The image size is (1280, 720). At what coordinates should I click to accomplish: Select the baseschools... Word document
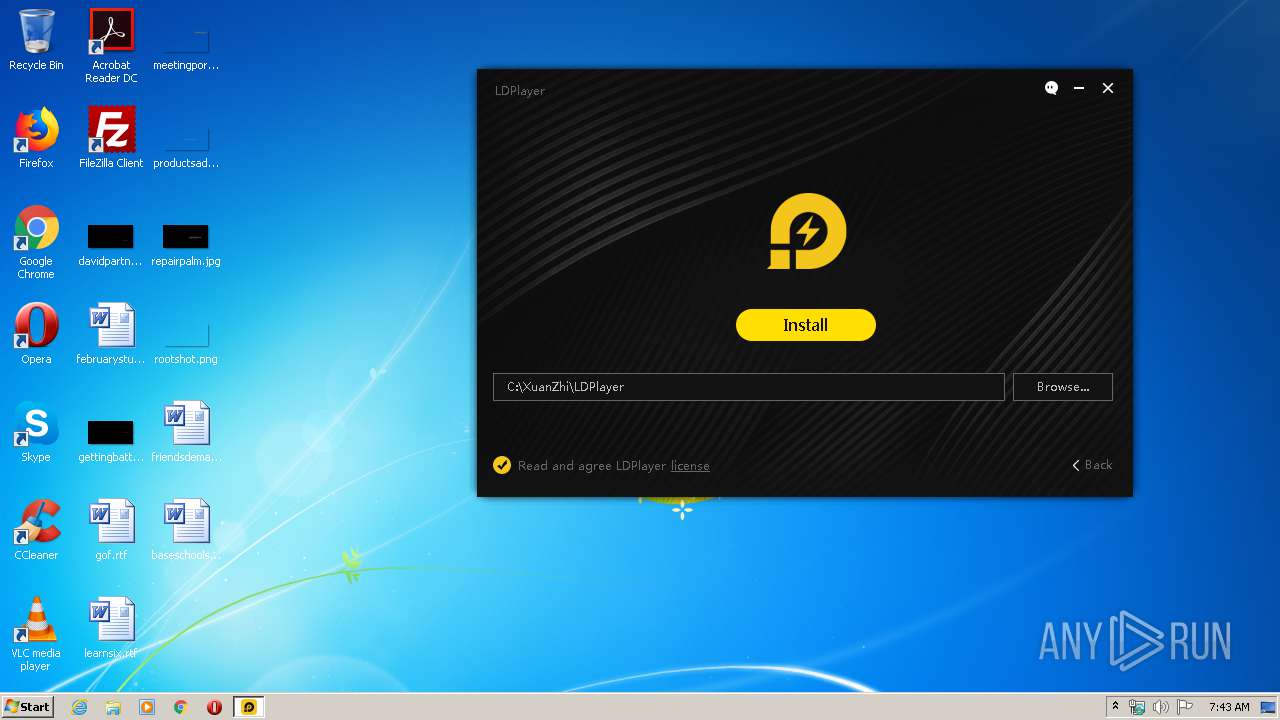click(186, 530)
